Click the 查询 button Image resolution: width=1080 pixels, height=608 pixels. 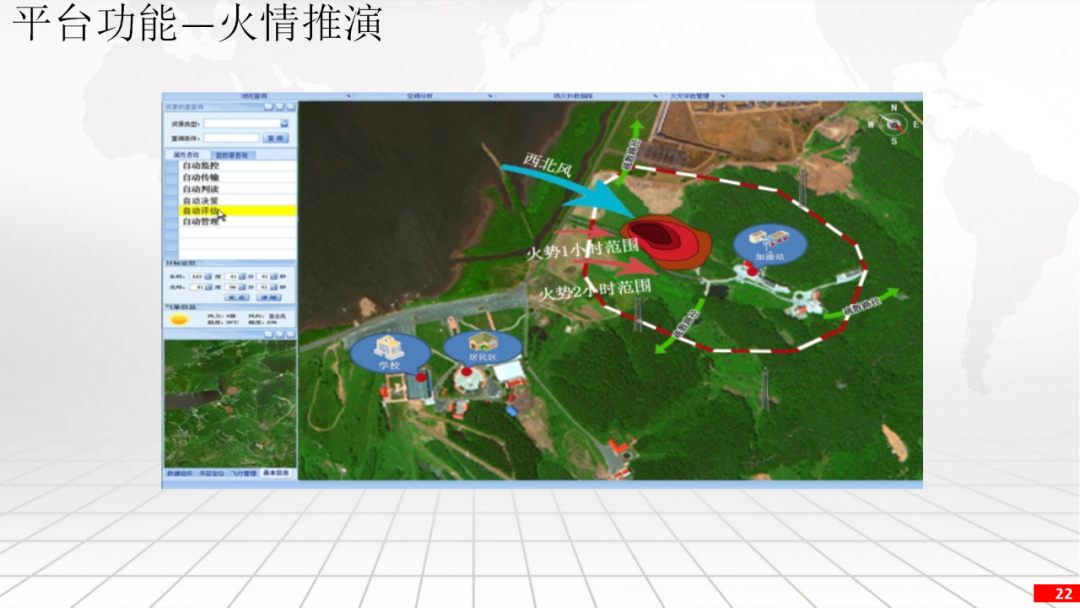276,138
